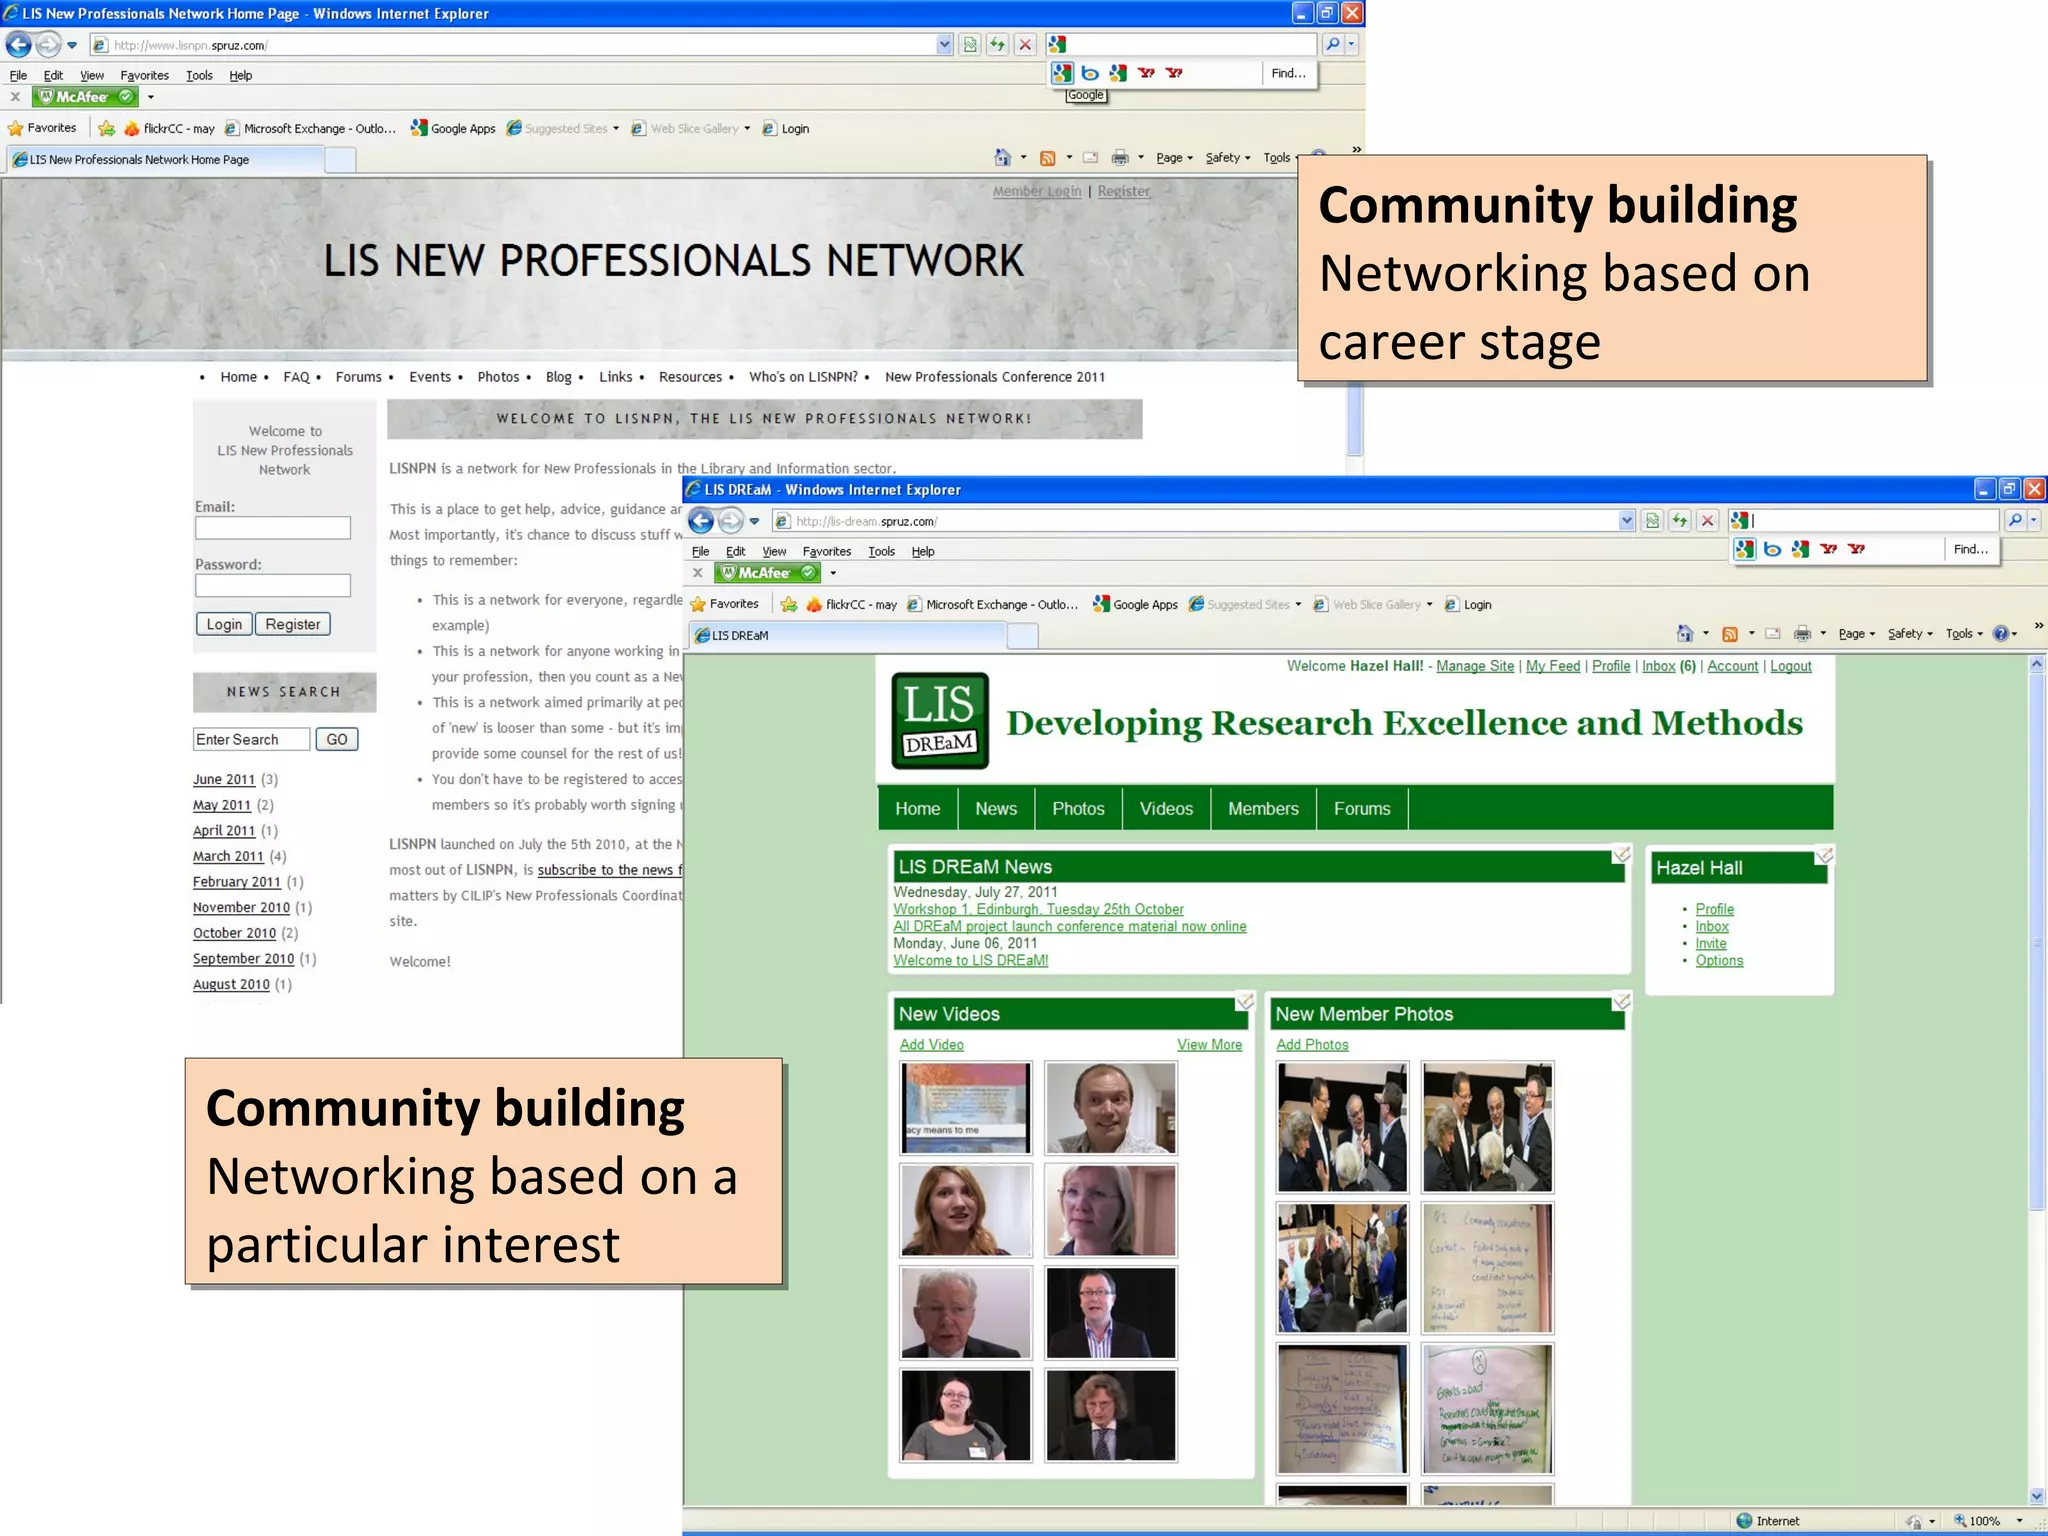Select Members tab on LIS DREaM site

[x=1263, y=809]
